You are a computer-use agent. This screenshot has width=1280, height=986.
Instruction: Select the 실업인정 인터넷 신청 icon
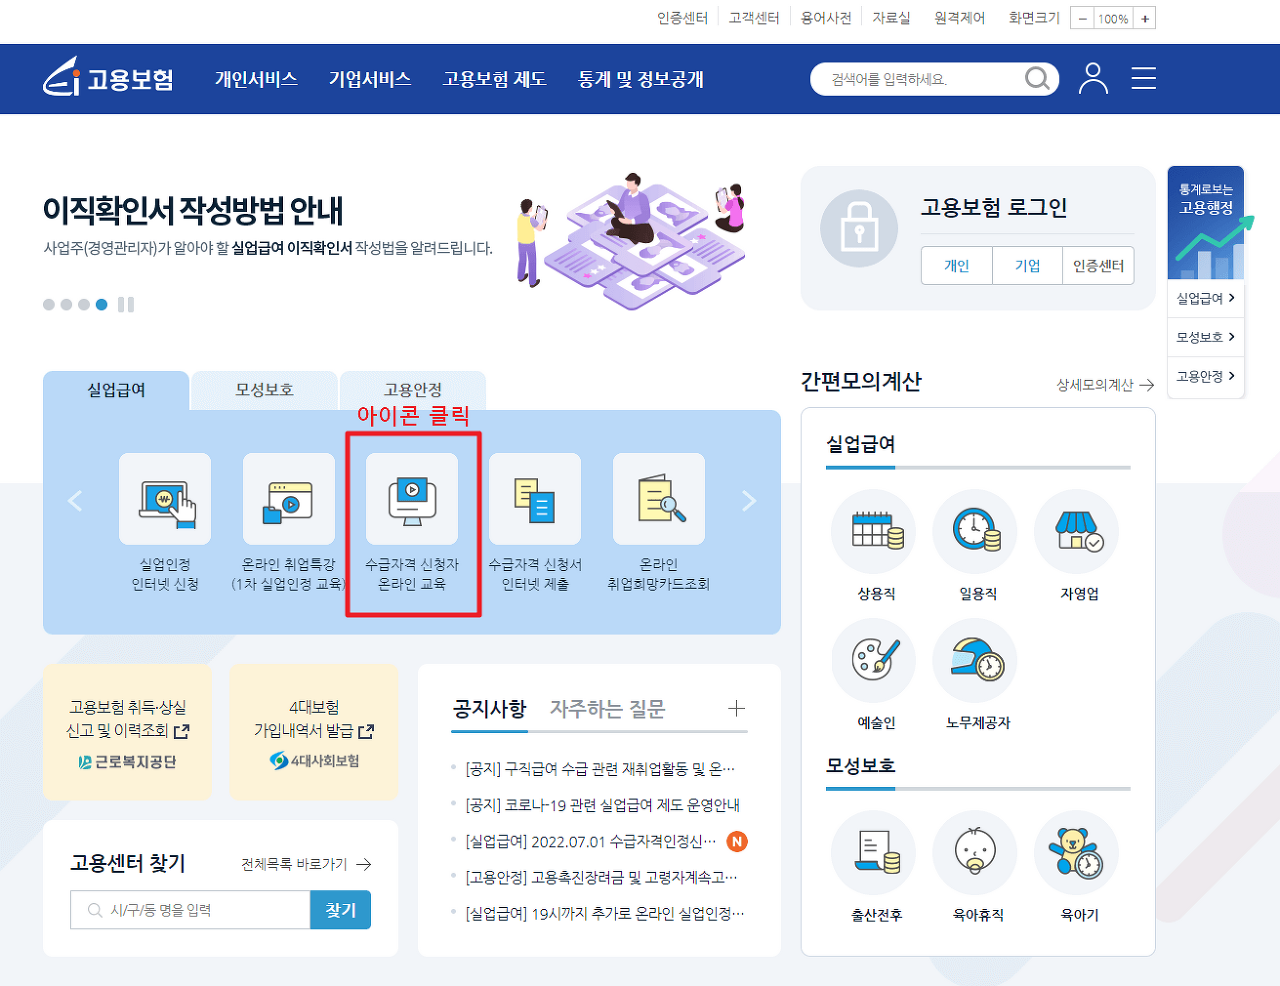coord(165,500)
